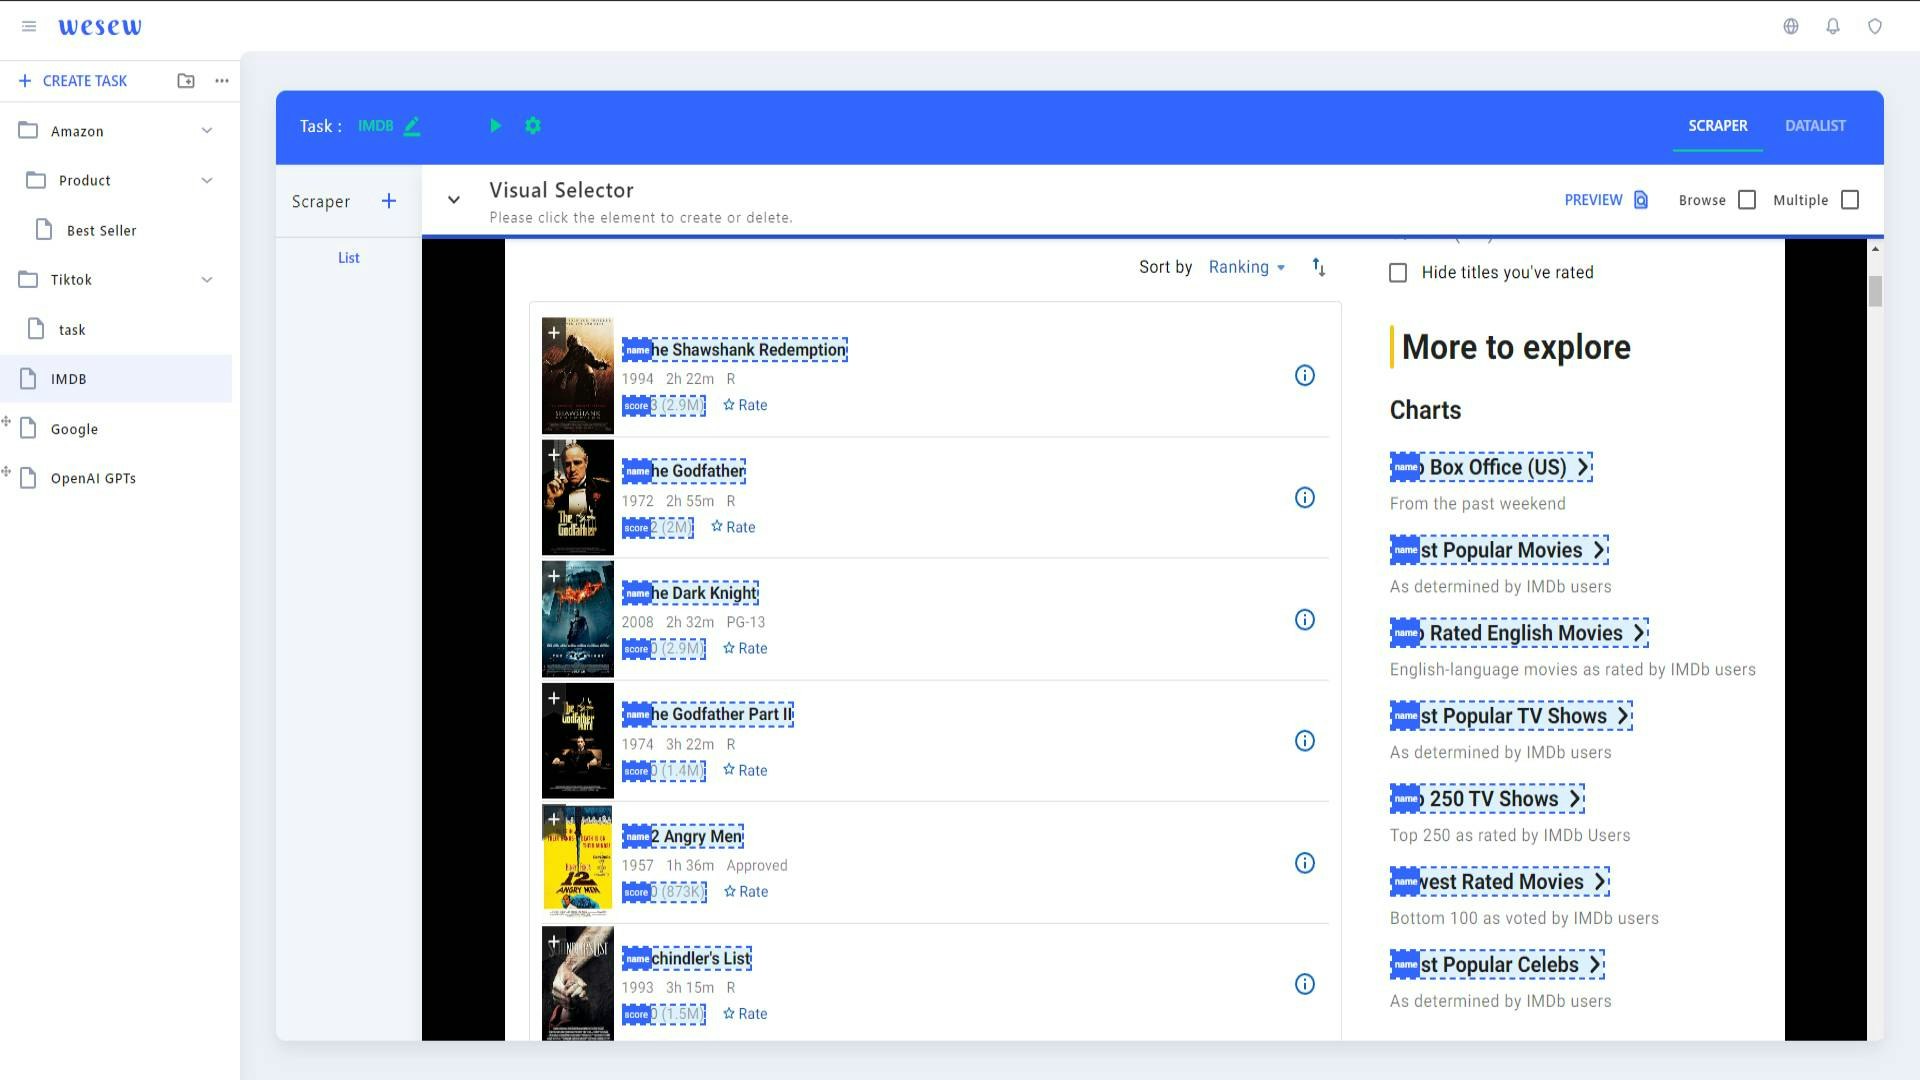Rate The Godfather with the star
This screenshot has width=1920, height=1080.
pyautogui.click(x=733, y=527)
